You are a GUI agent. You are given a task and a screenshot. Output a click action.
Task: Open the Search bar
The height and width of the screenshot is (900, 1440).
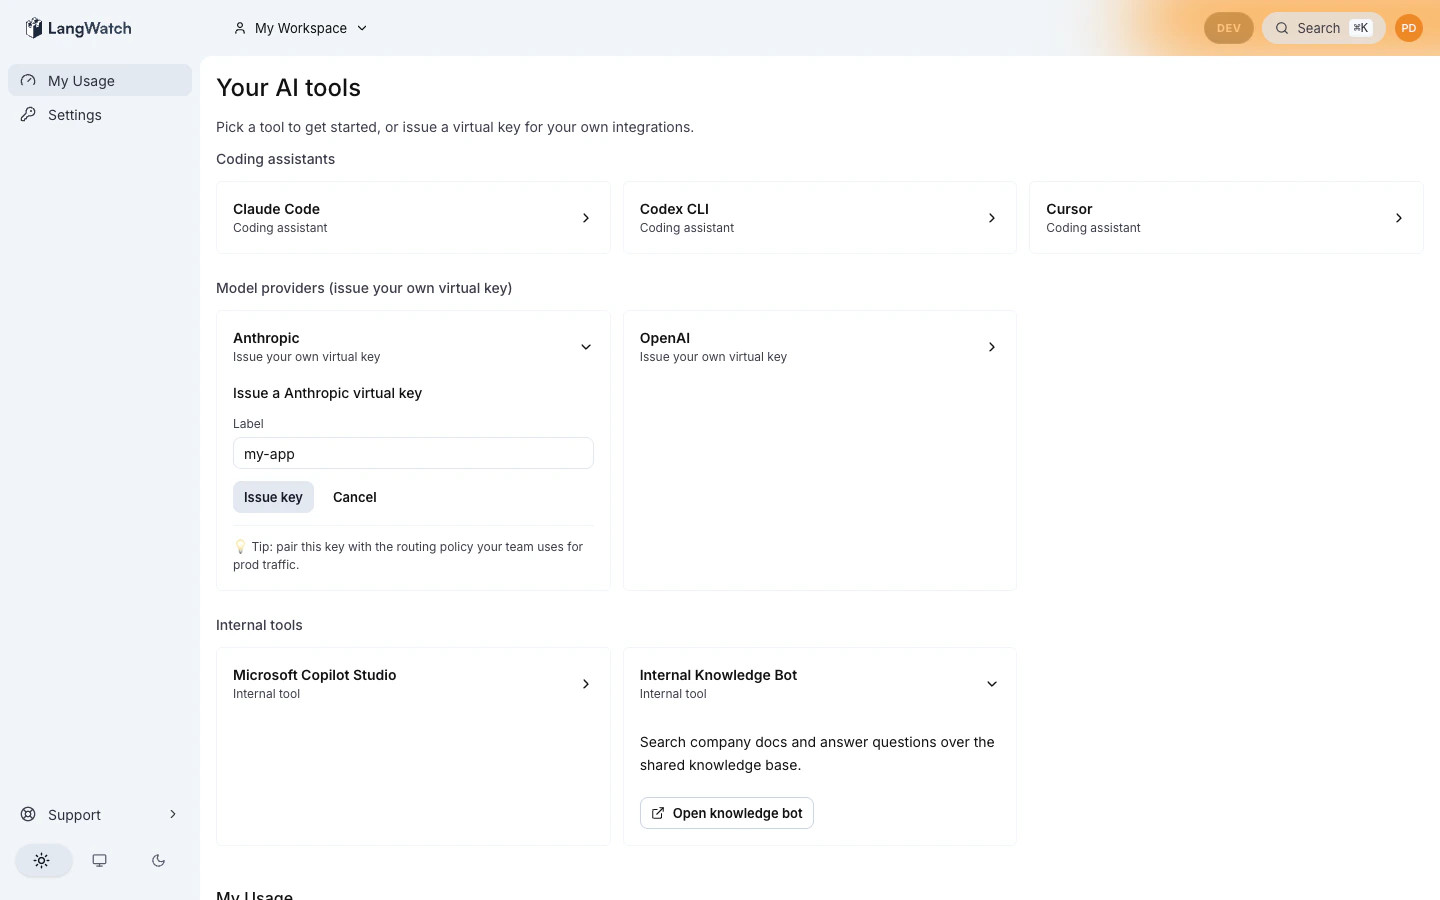tap(1324, 28)
